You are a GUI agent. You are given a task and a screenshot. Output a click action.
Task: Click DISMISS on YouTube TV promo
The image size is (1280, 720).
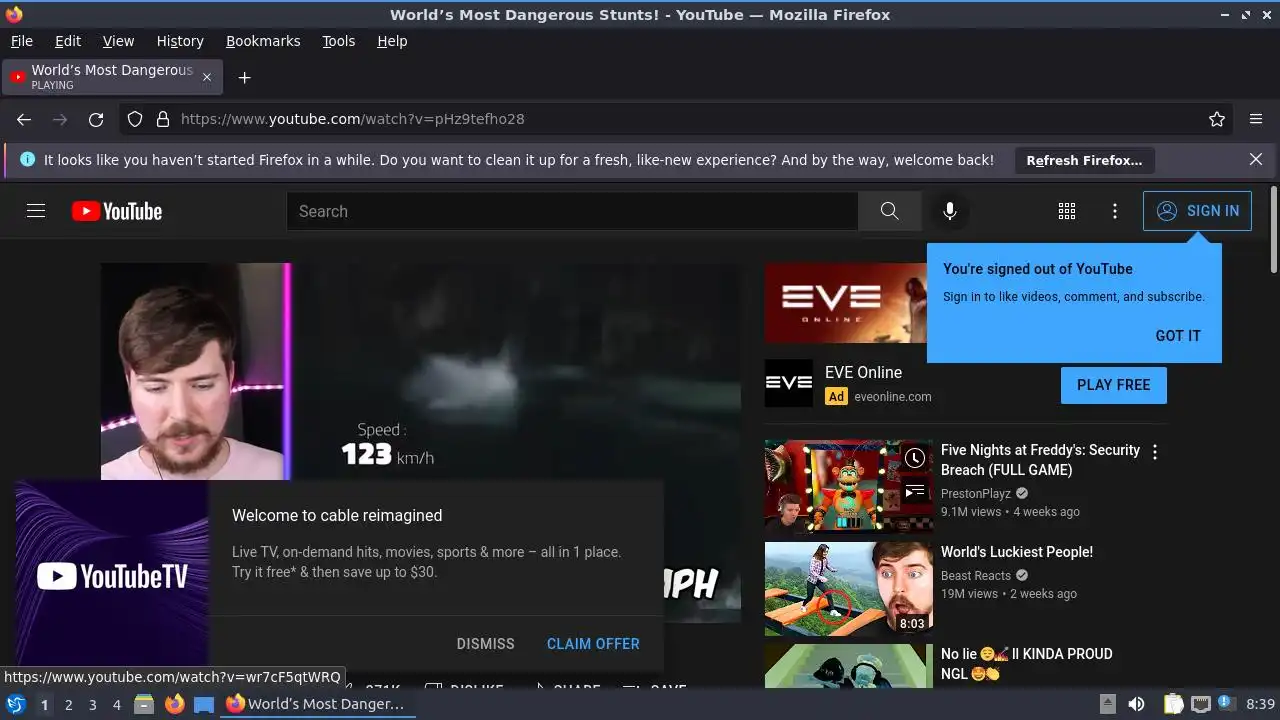click(485, 644)
